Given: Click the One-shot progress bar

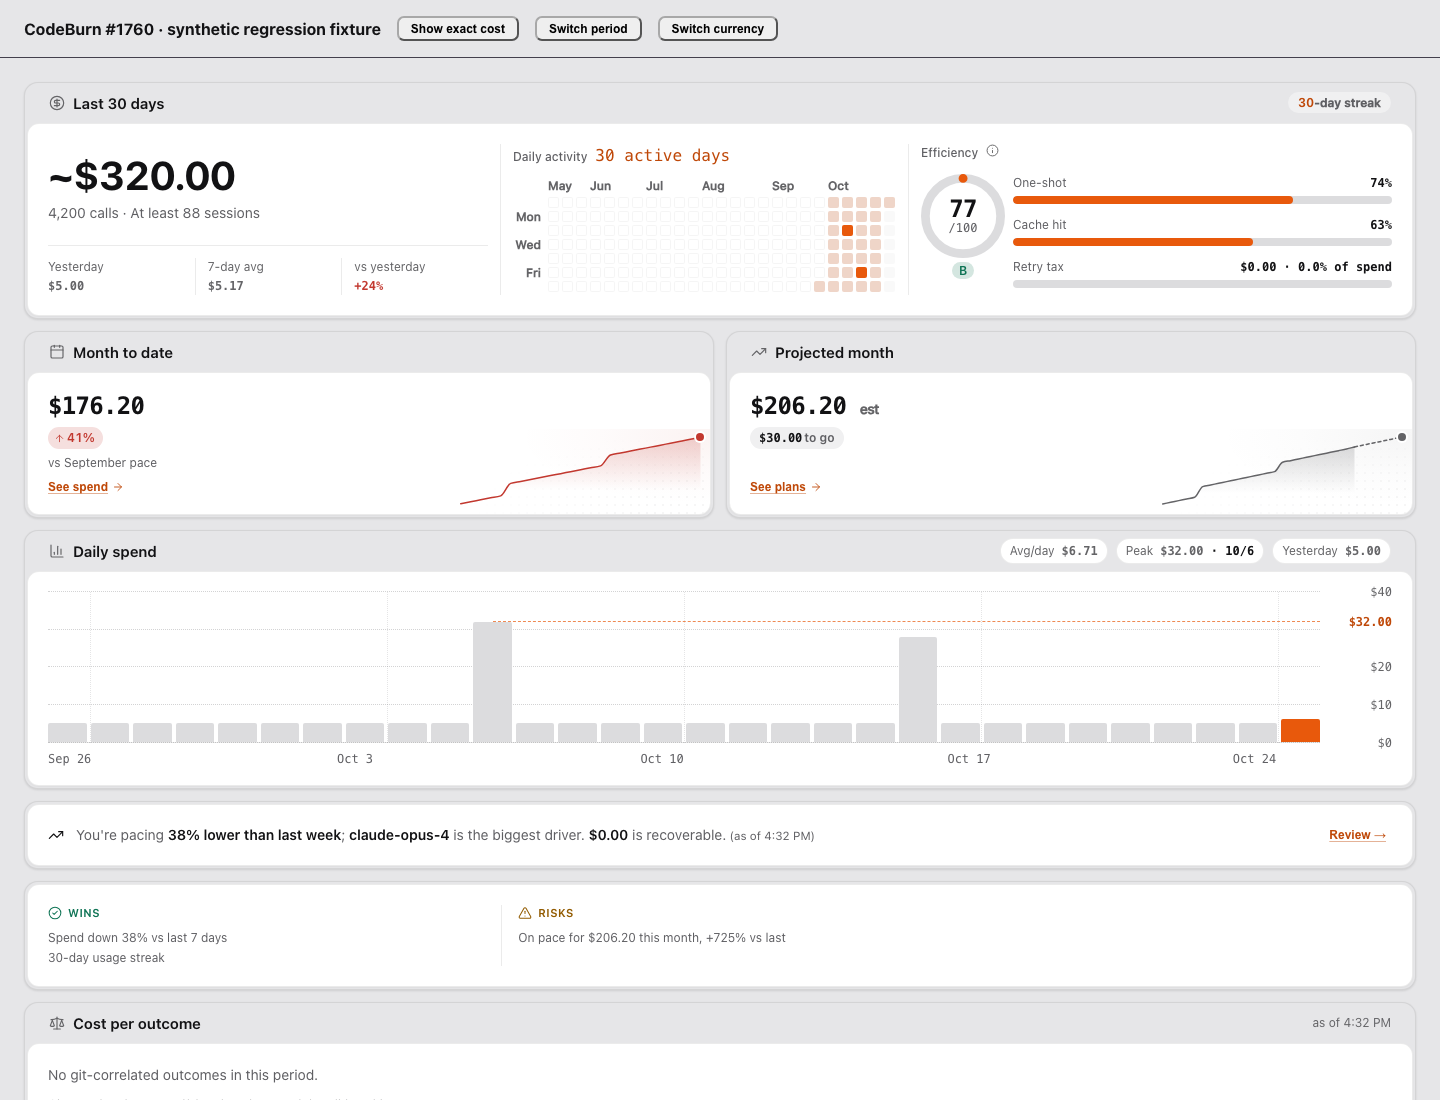Looking at the screenshot, I should coord(1202,200).
